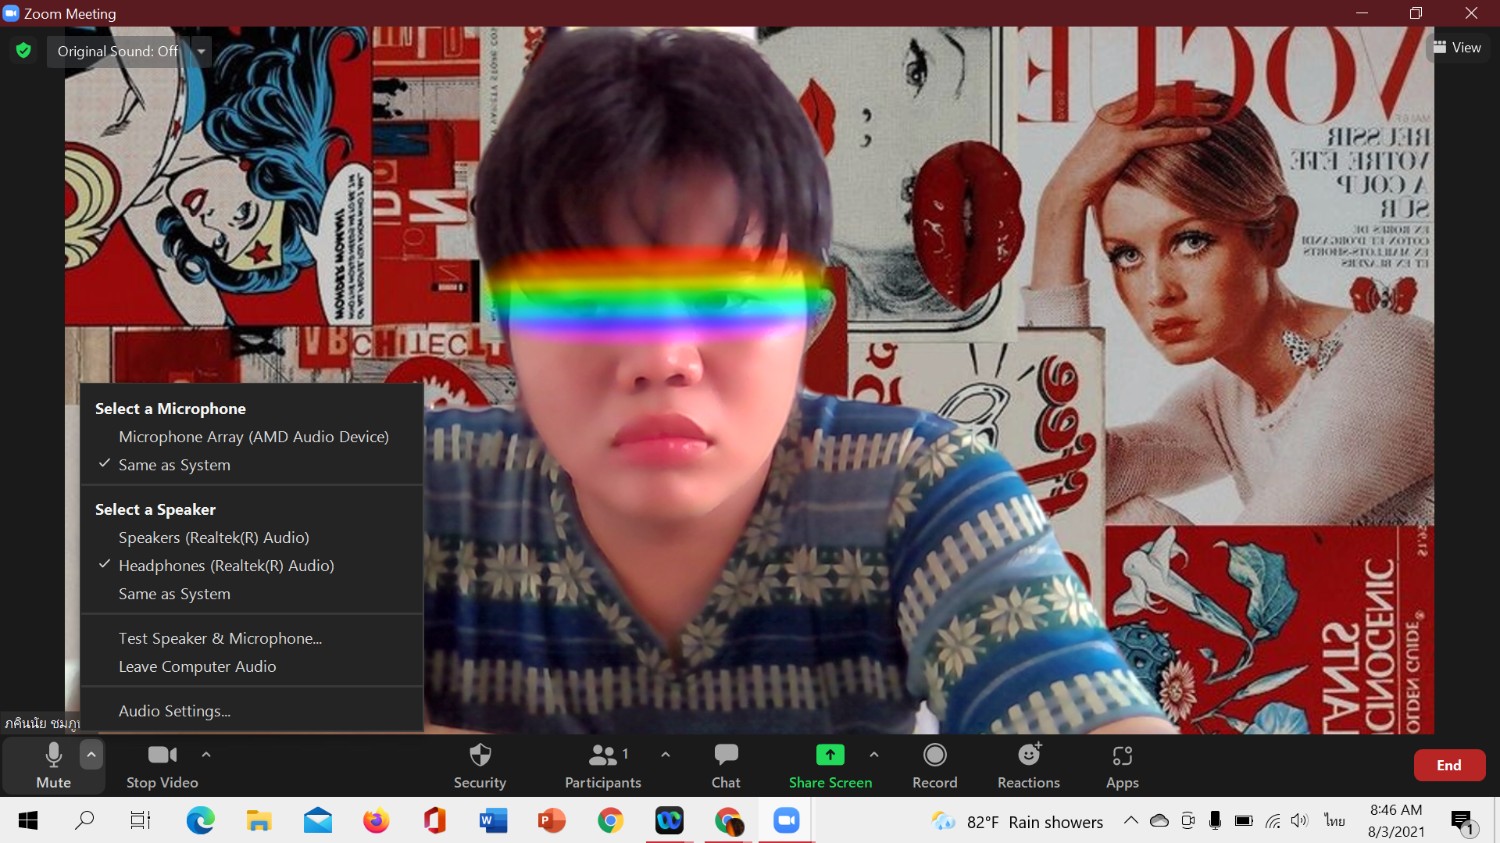Screen dimensions: 1500x843
Task: Switch to Zoom taskbar icon
Action: (x=786, y=821)
